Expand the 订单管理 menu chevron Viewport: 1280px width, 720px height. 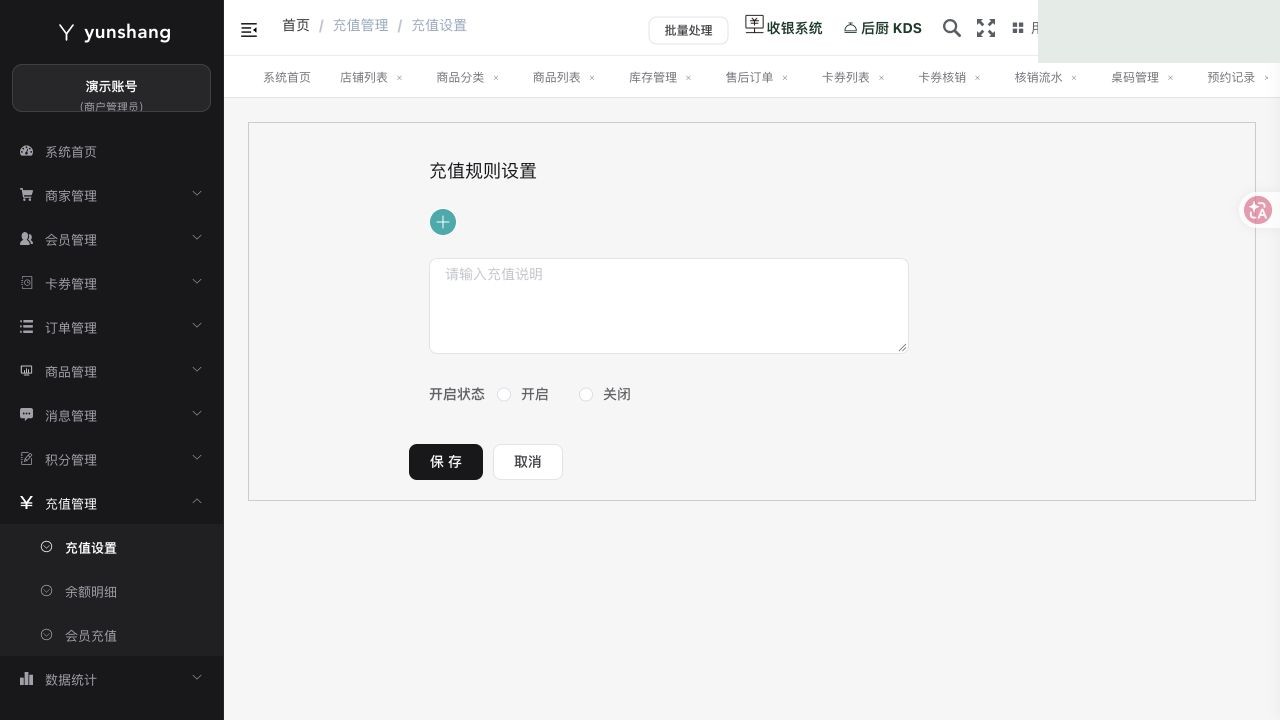tap(197, 326)
